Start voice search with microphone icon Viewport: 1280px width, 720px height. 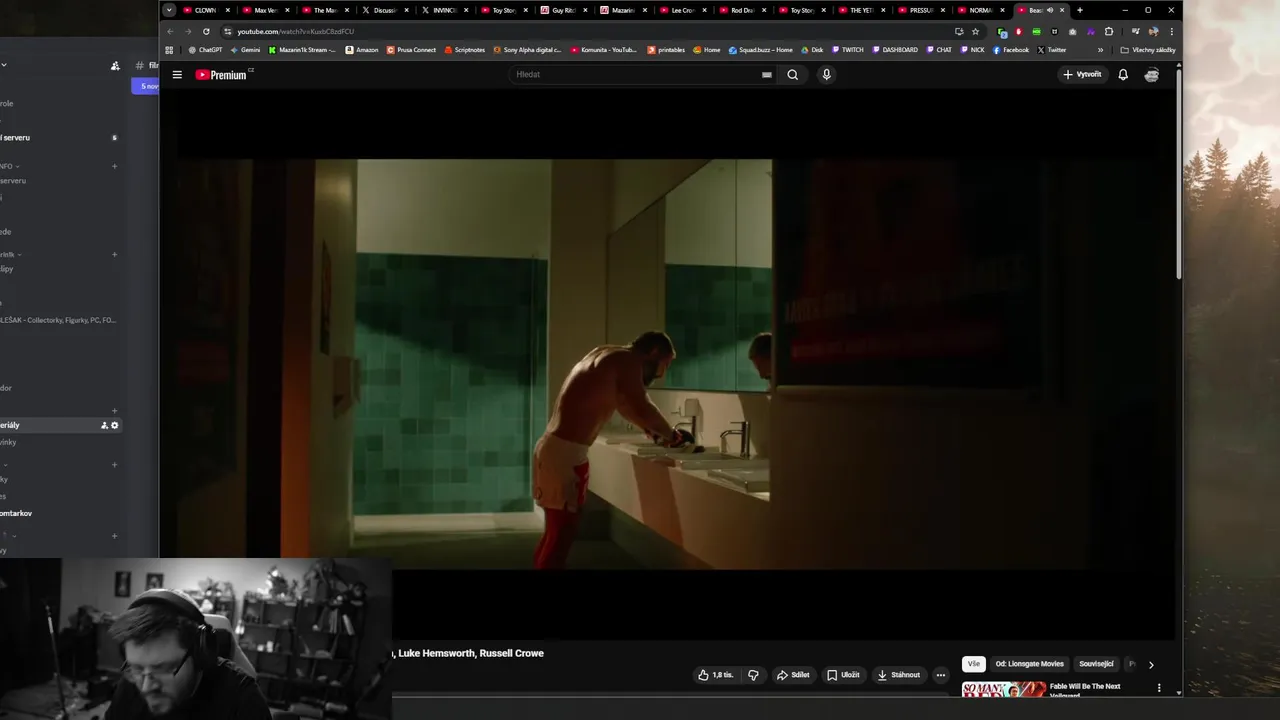click(826, 75)
